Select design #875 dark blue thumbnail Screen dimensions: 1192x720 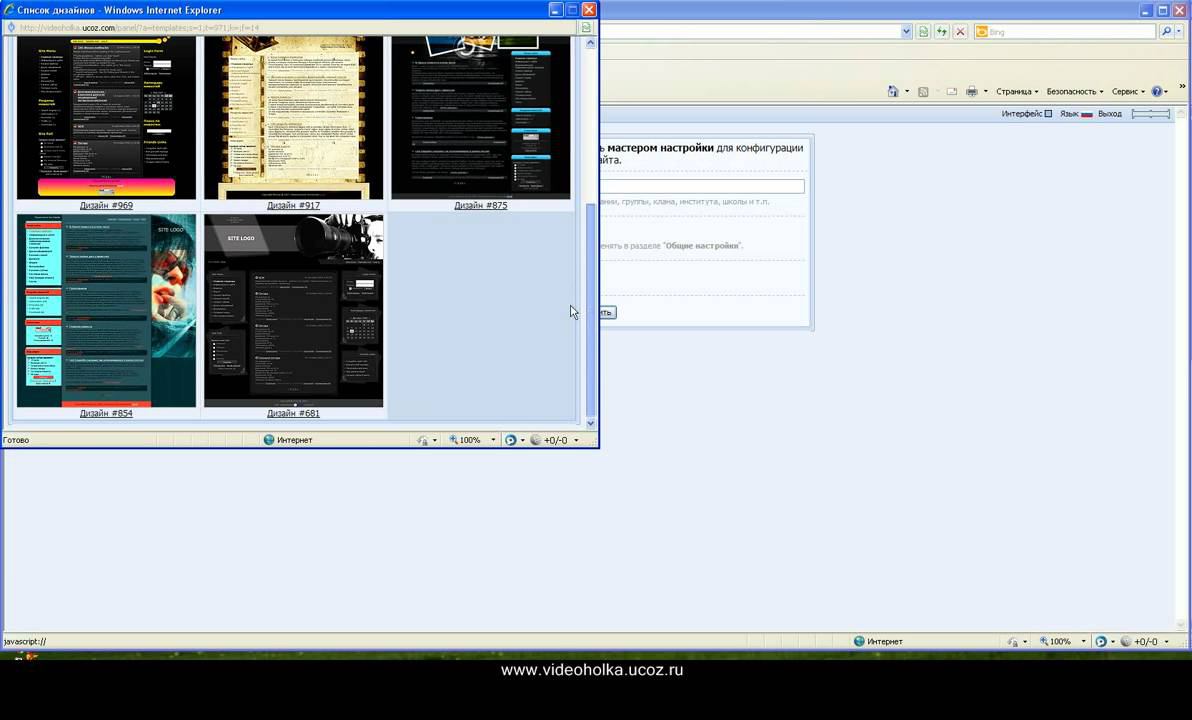(480, 118)
